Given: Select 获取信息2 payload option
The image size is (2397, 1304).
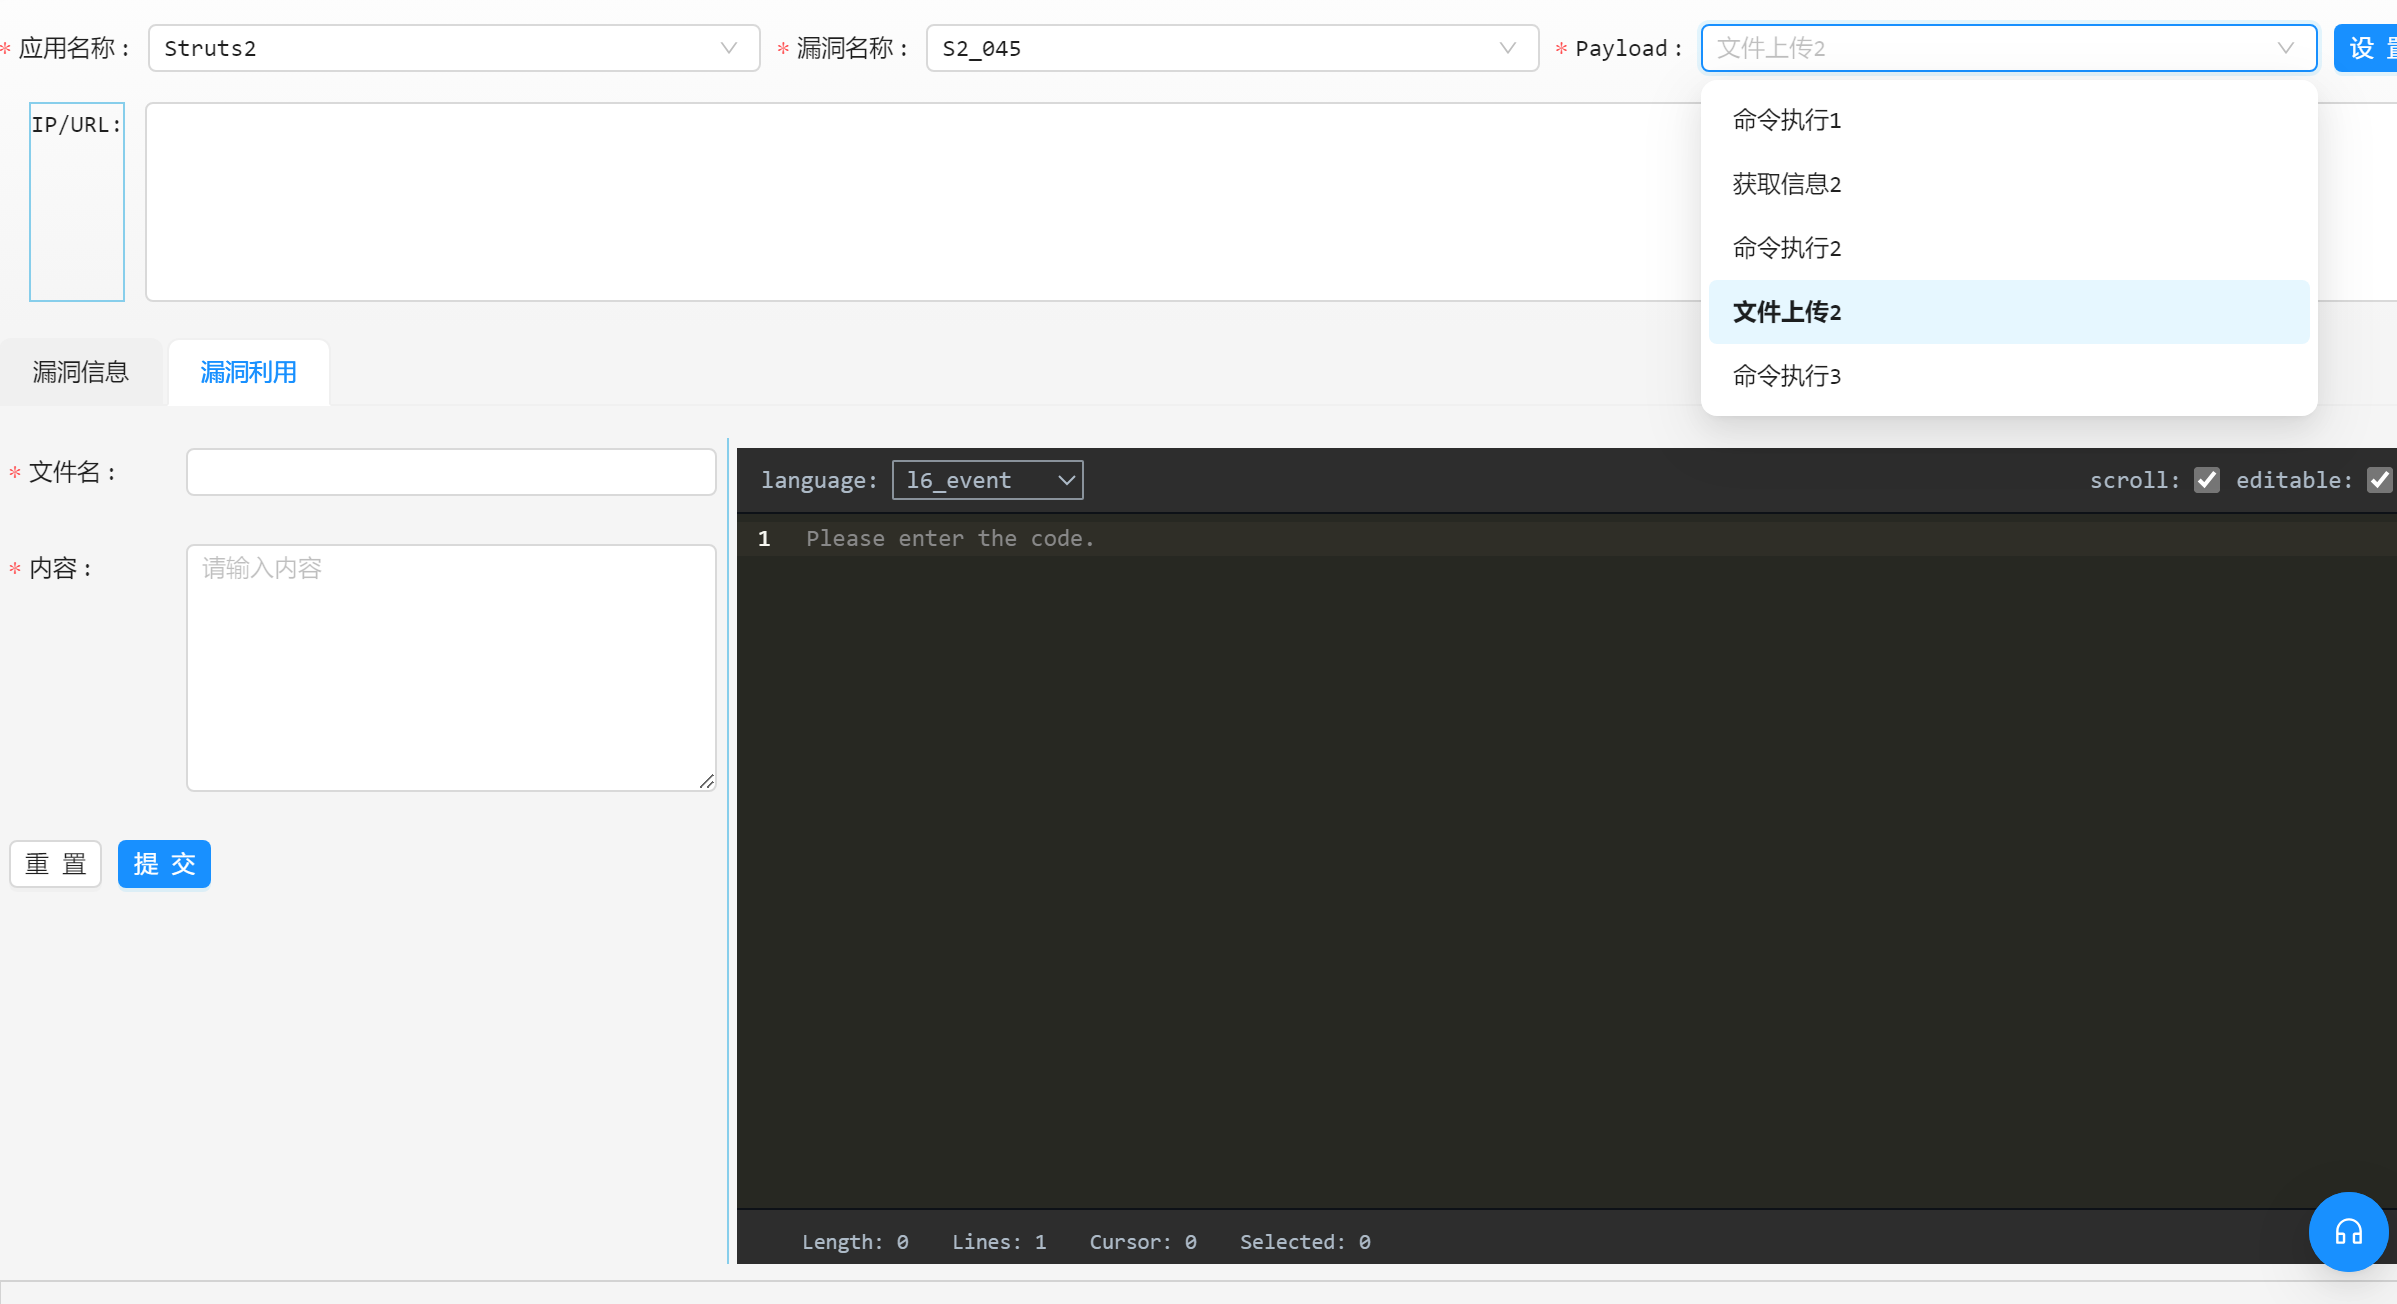Looking at the screenshot, I should [x=1787, y=184].
